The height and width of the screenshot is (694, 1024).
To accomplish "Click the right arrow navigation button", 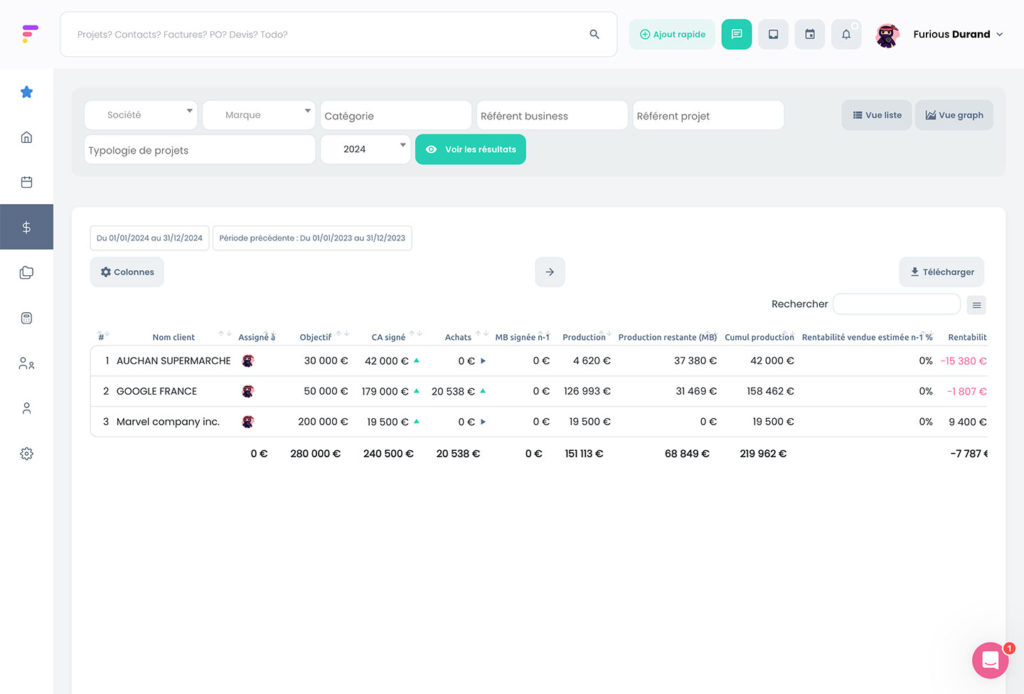I will click(x=549, y=272).
